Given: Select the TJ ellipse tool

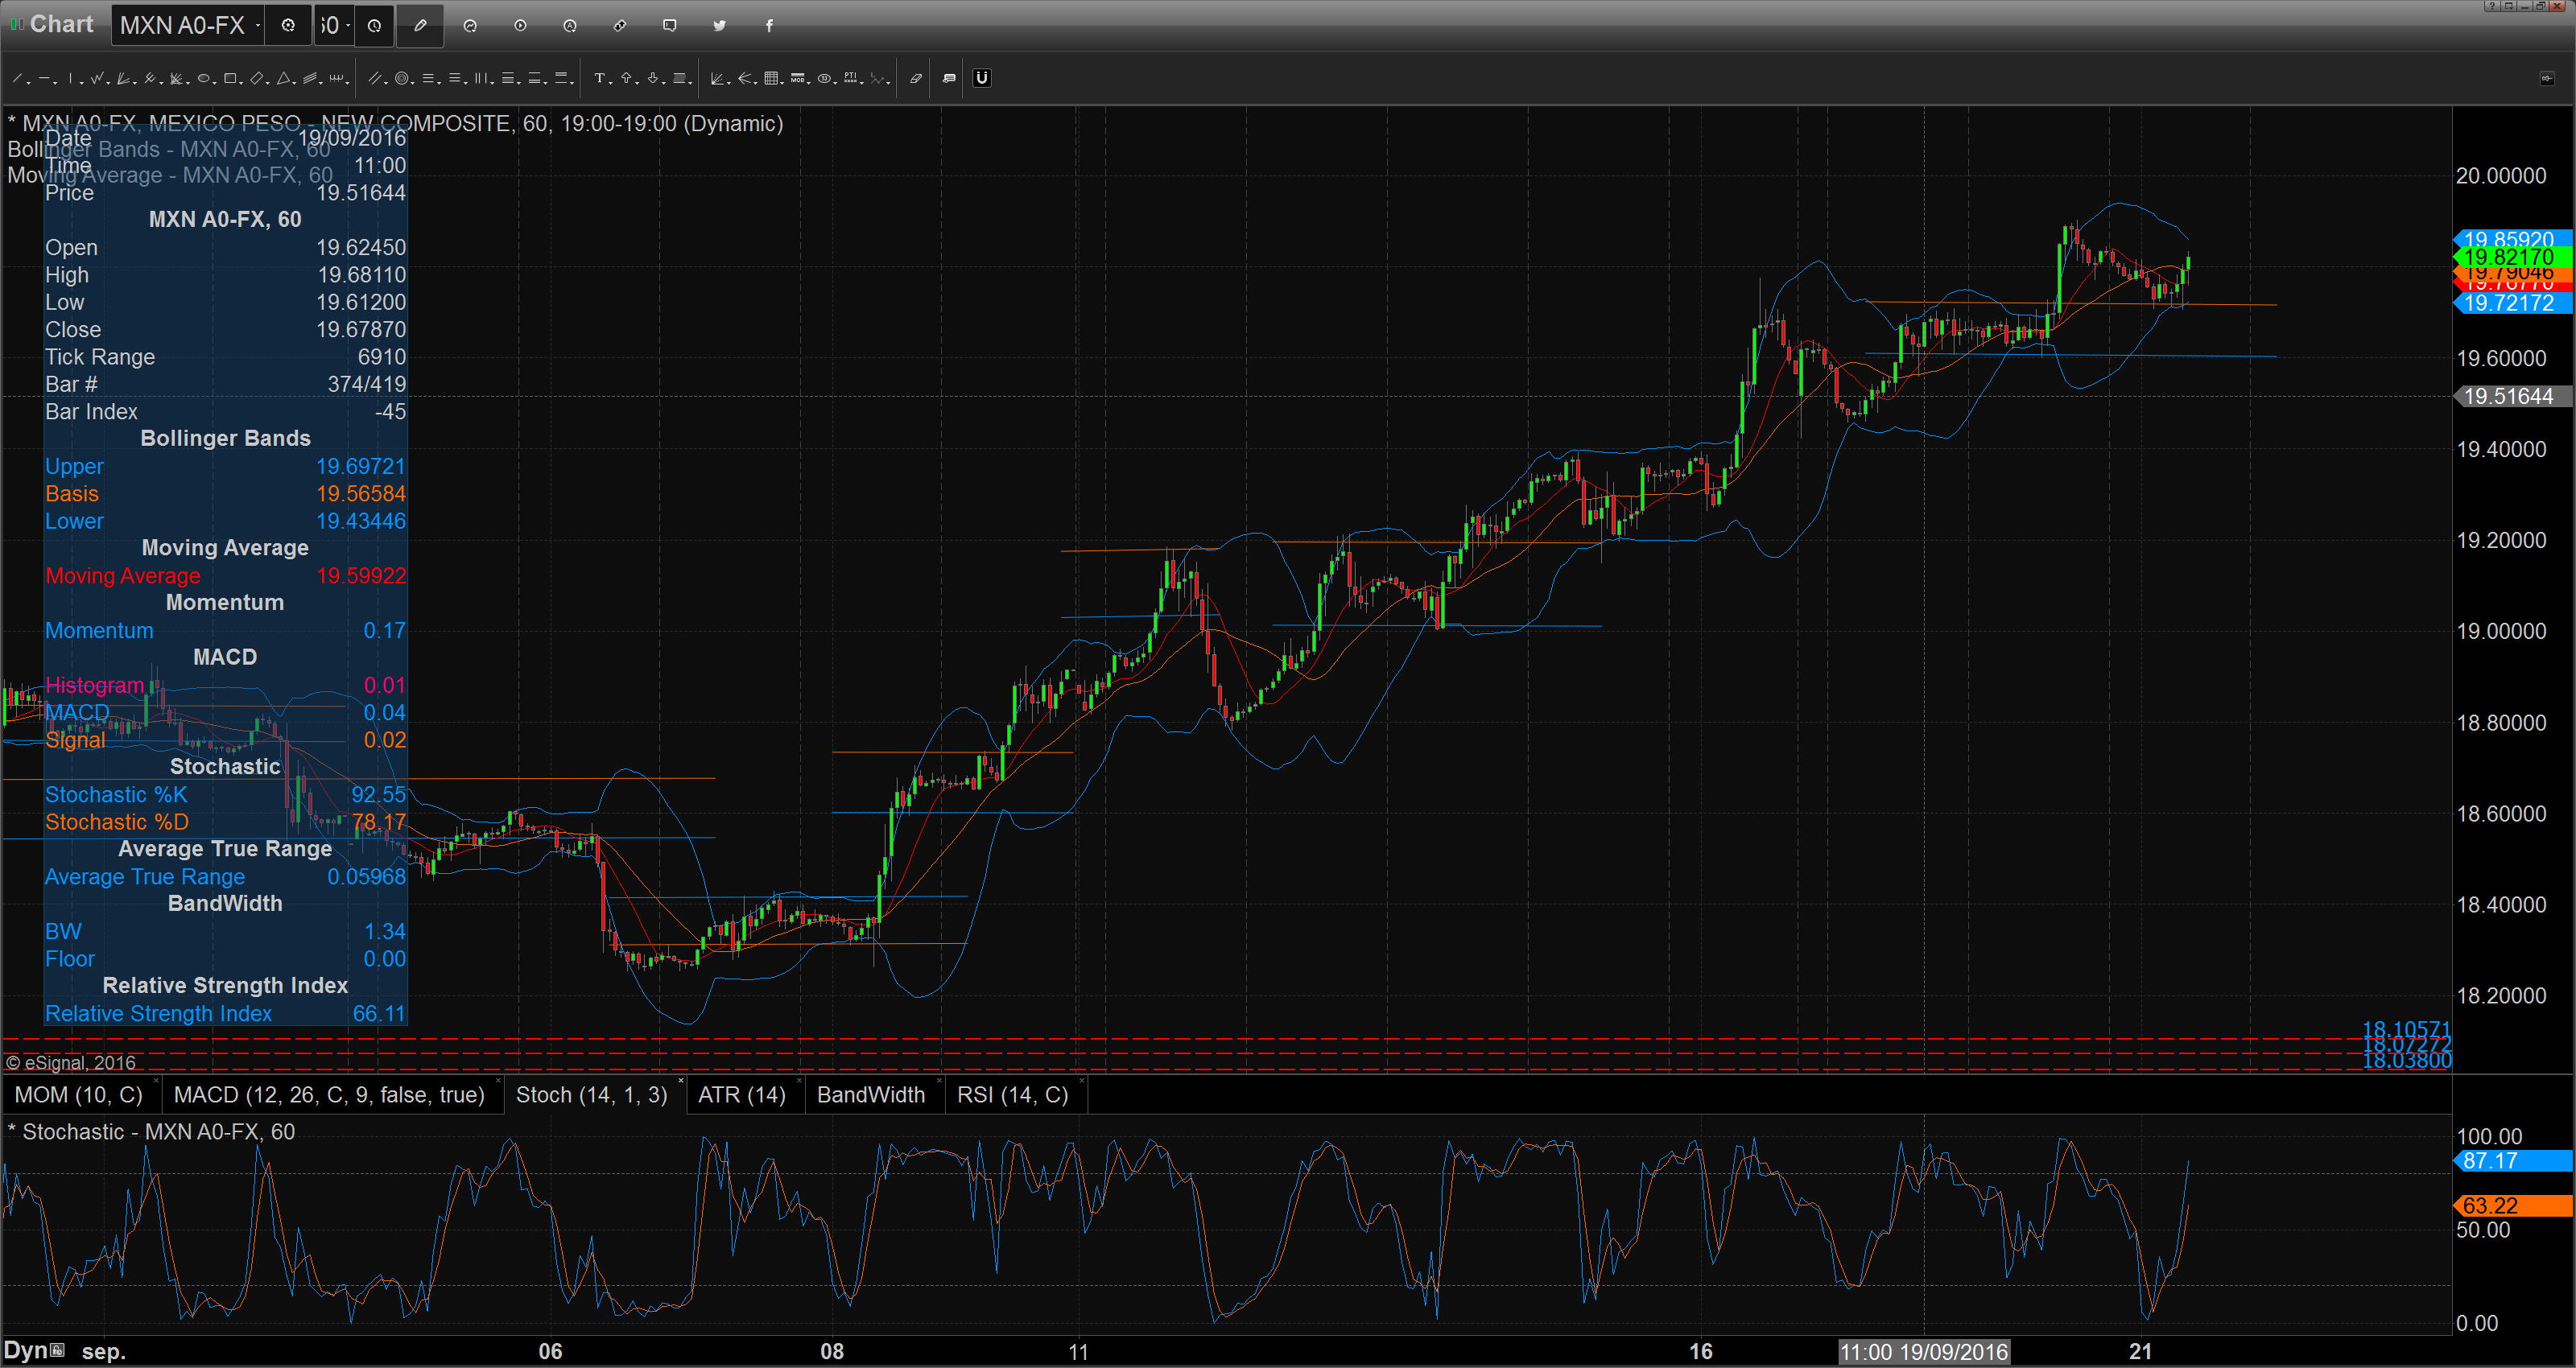Looking at the screenshot, I should tap(824, 78).
